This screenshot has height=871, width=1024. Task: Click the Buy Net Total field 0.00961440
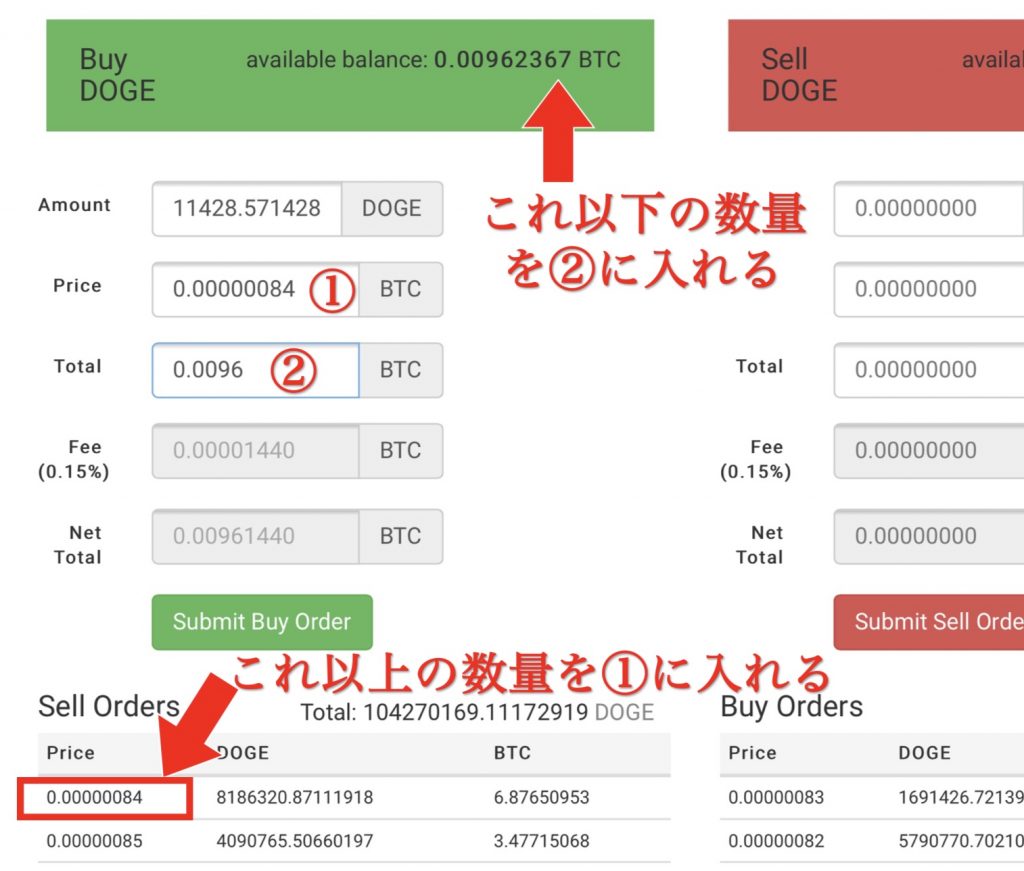click(x=255, y=537)
